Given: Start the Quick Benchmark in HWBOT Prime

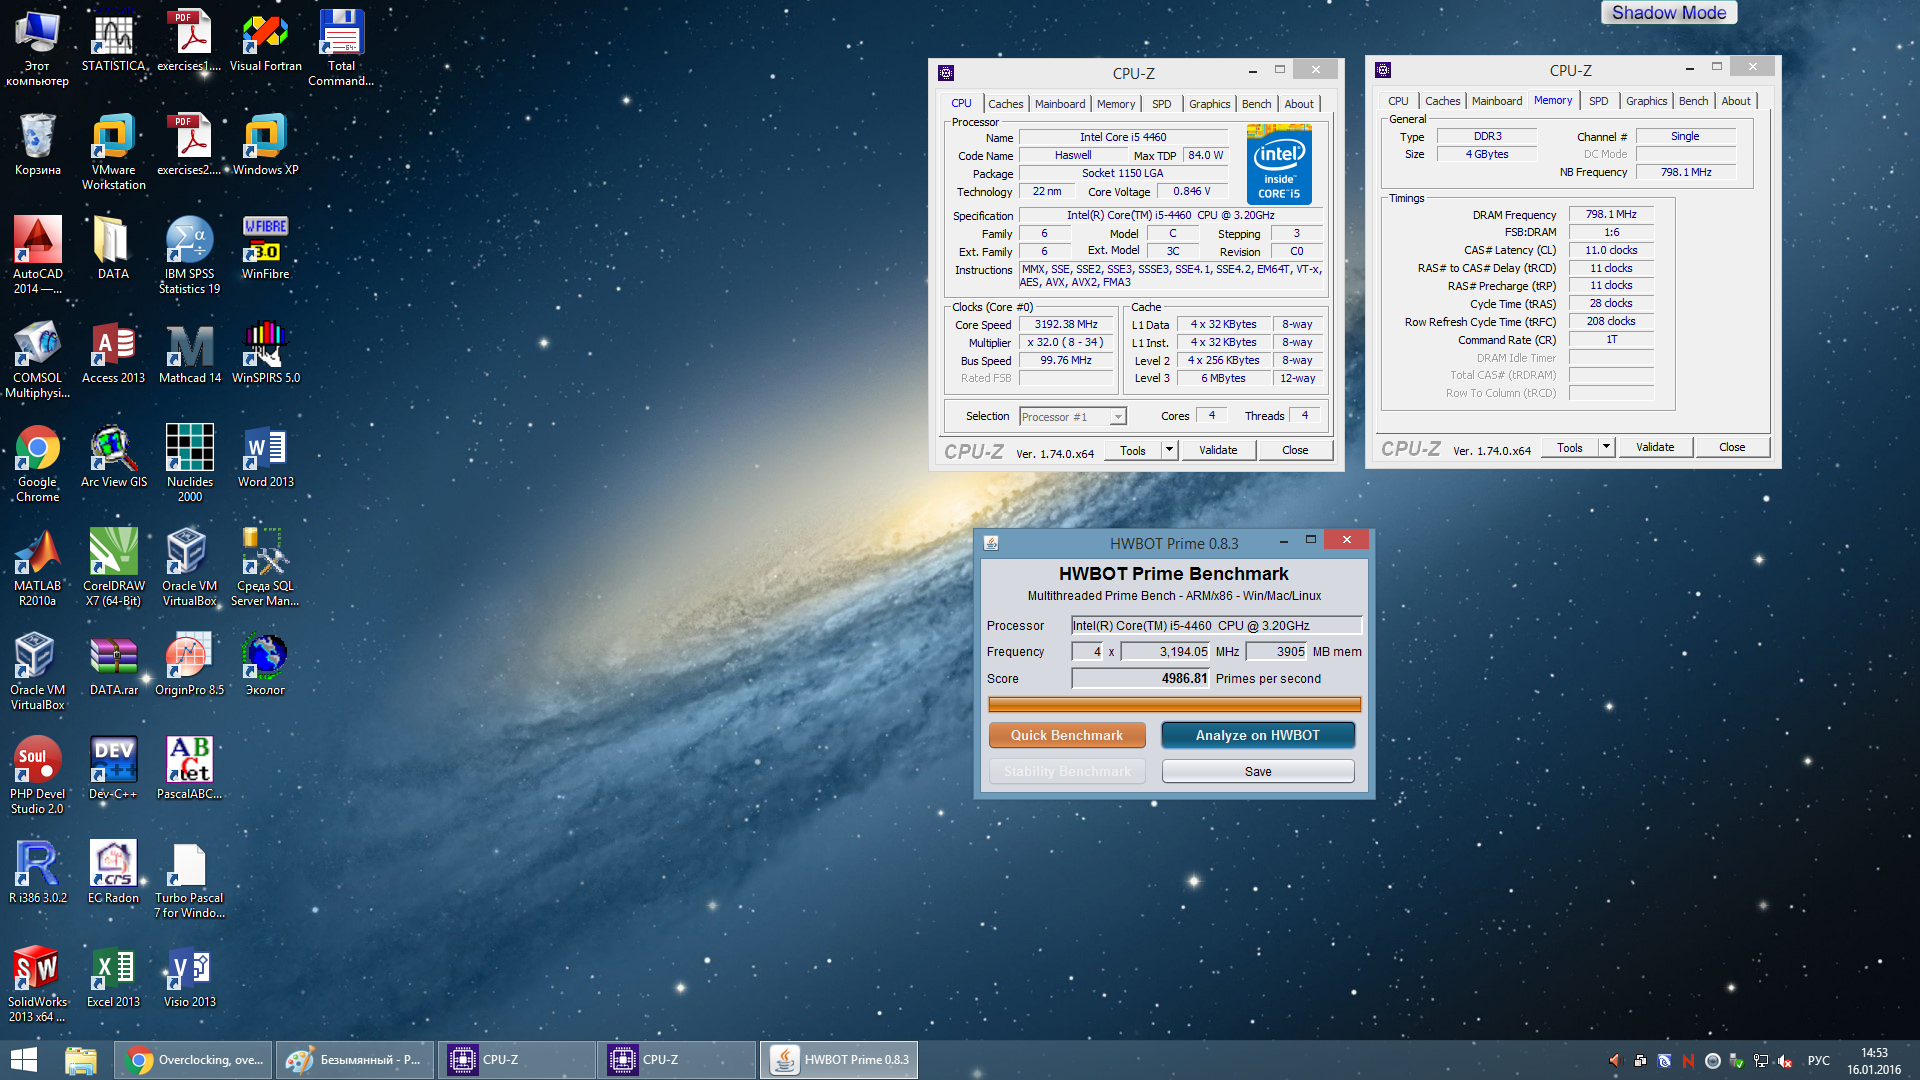Looking at the screenshot, I should coord(1066,735).
